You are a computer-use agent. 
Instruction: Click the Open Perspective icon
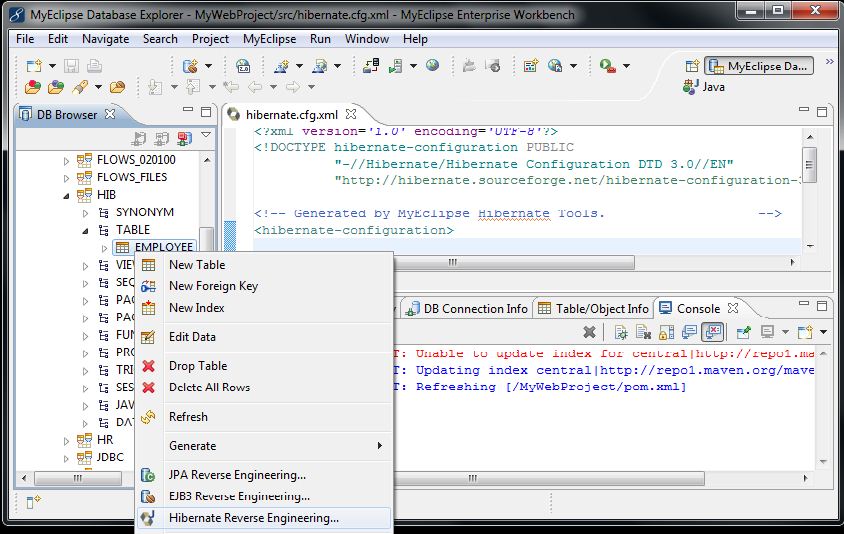pos(692,66)
